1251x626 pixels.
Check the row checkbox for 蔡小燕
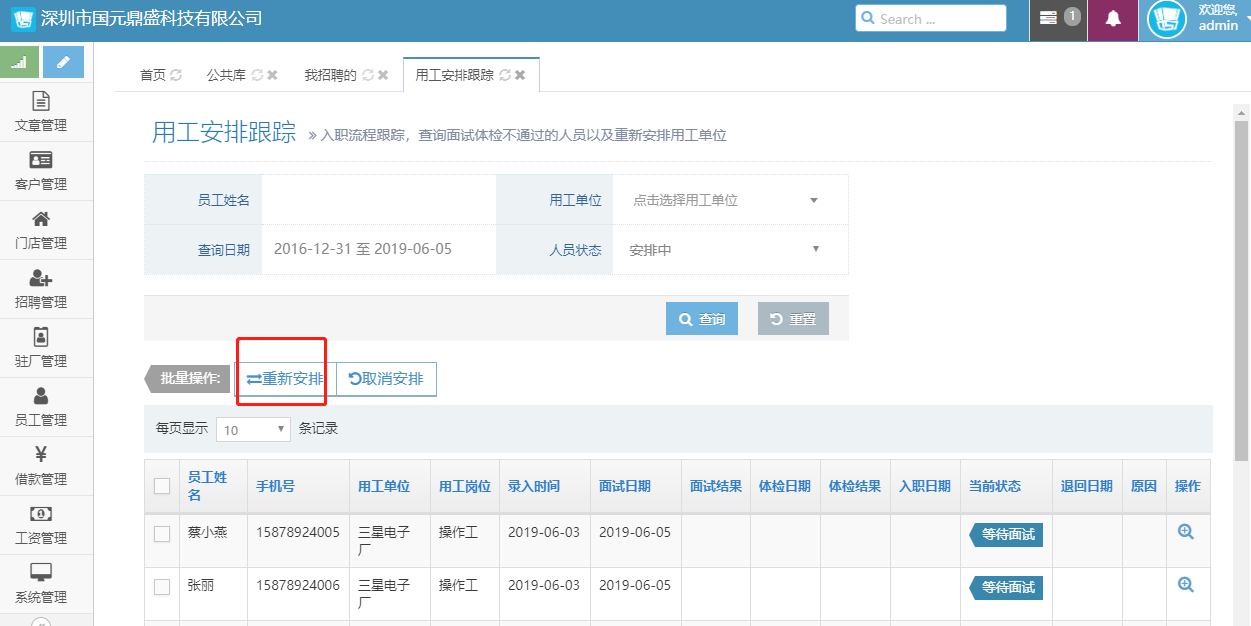[x=162, y=534]
